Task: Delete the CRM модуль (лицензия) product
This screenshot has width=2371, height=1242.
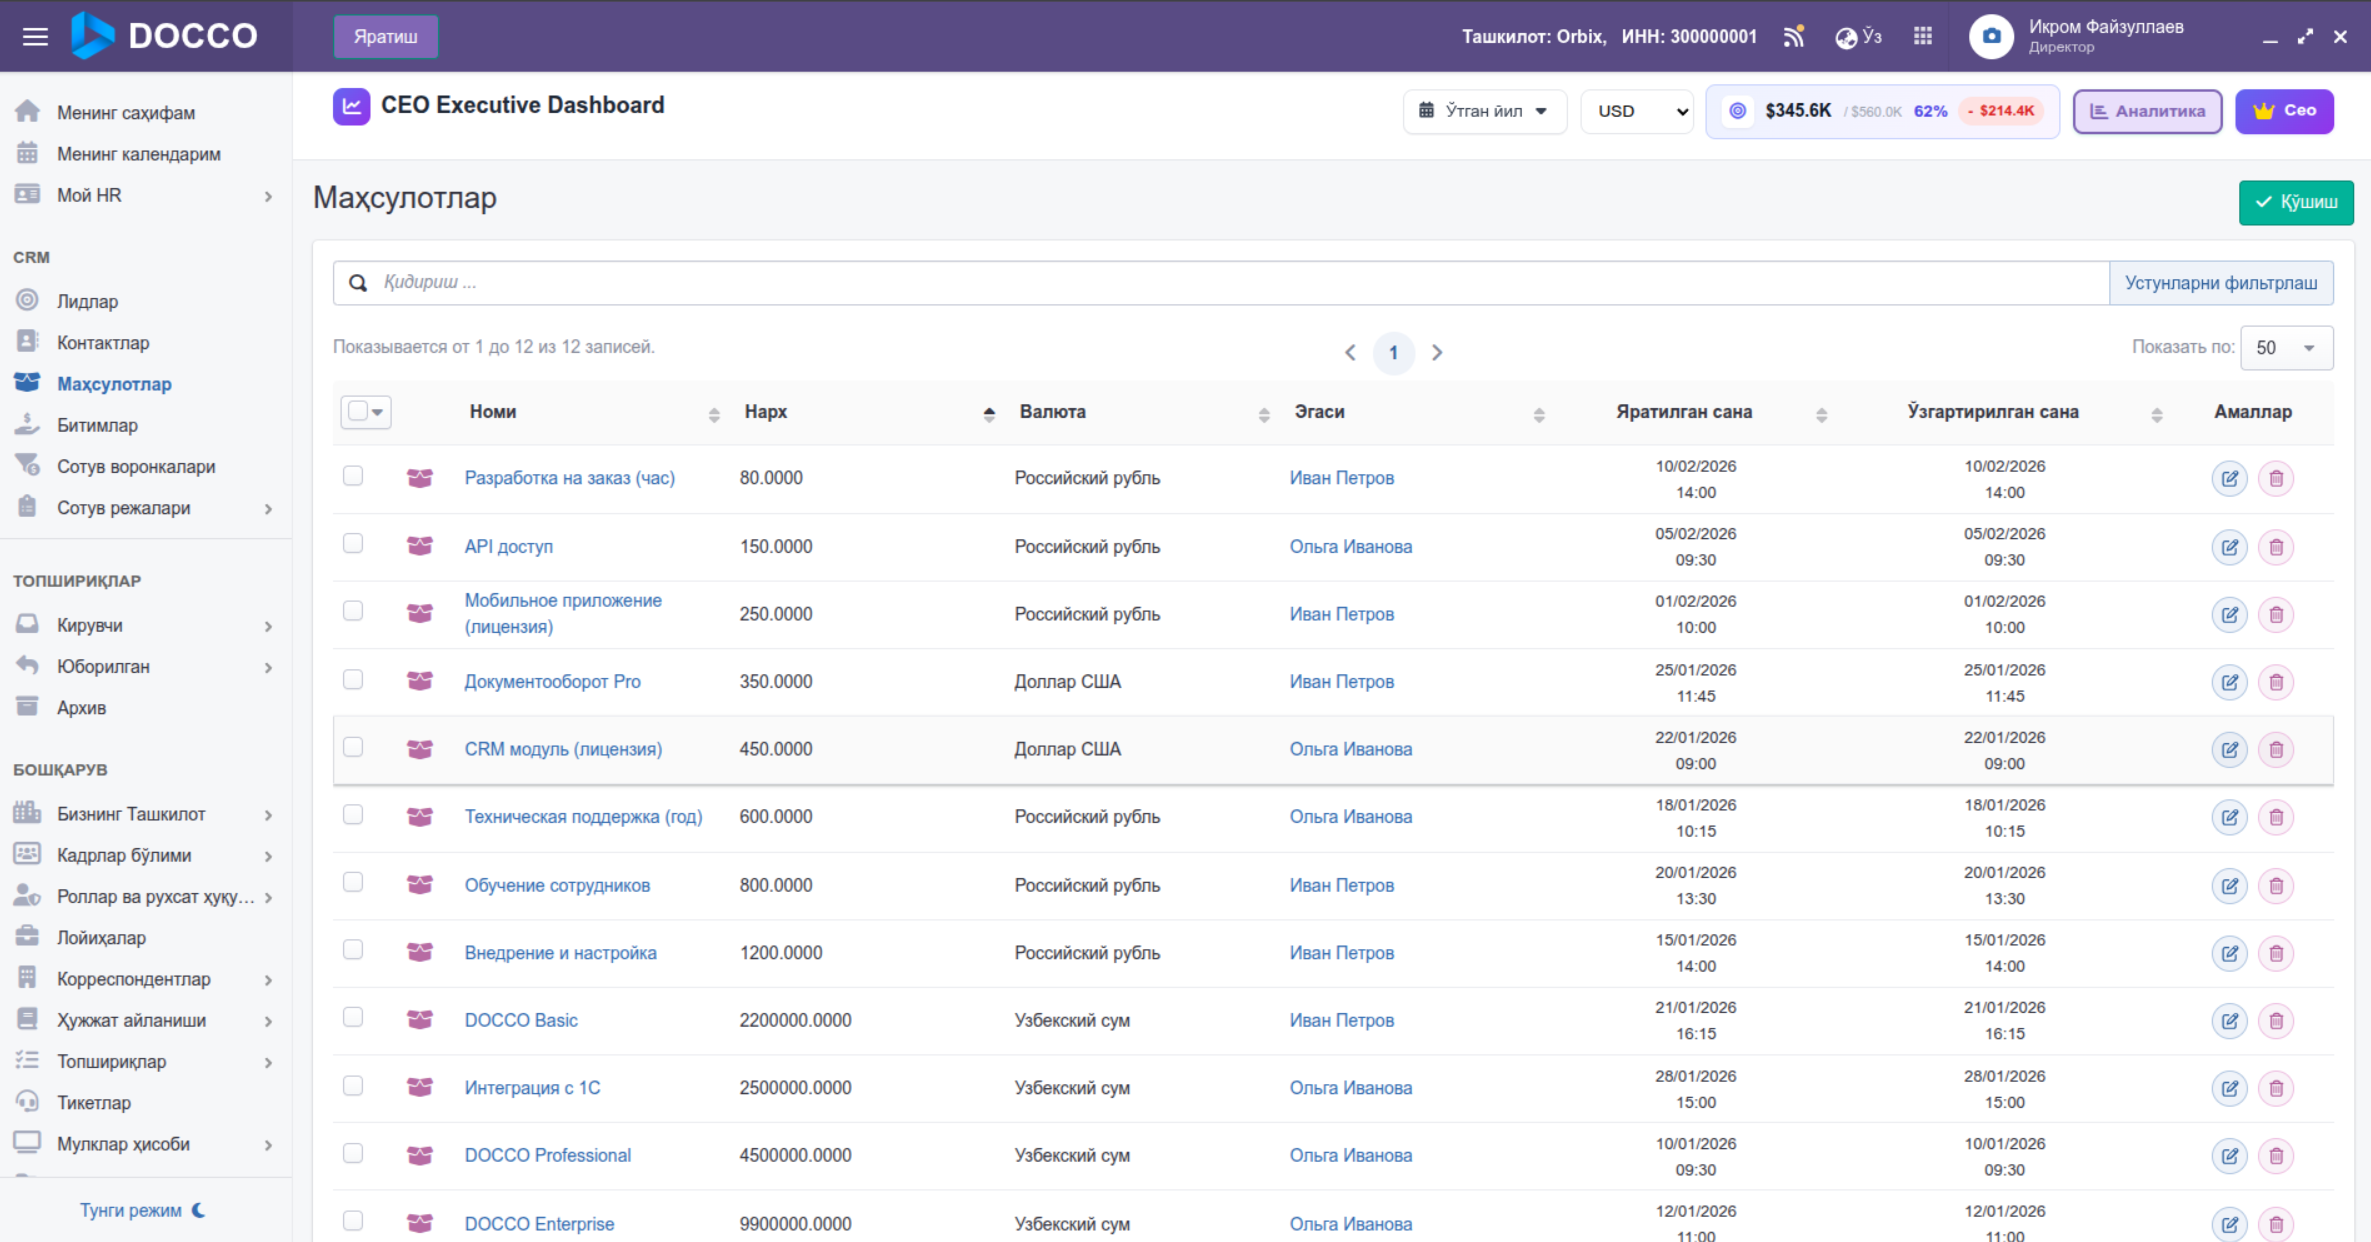Action: [x=2276, y=750]
